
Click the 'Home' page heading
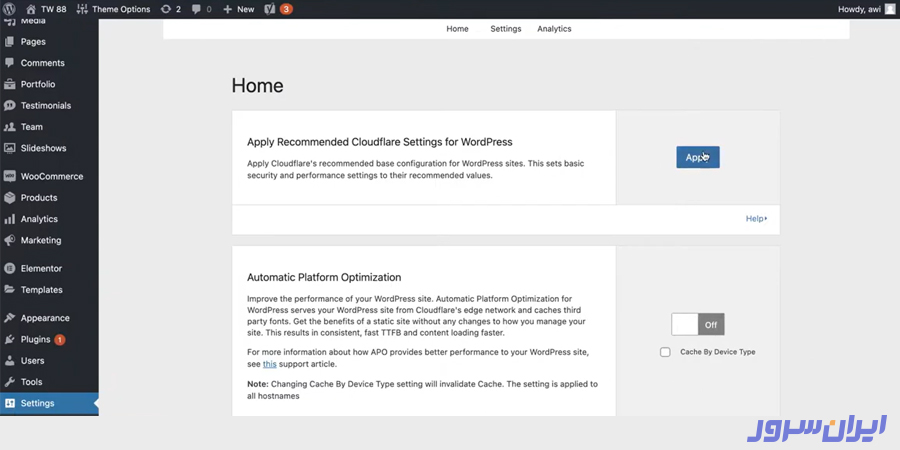[x=258, y=86]
